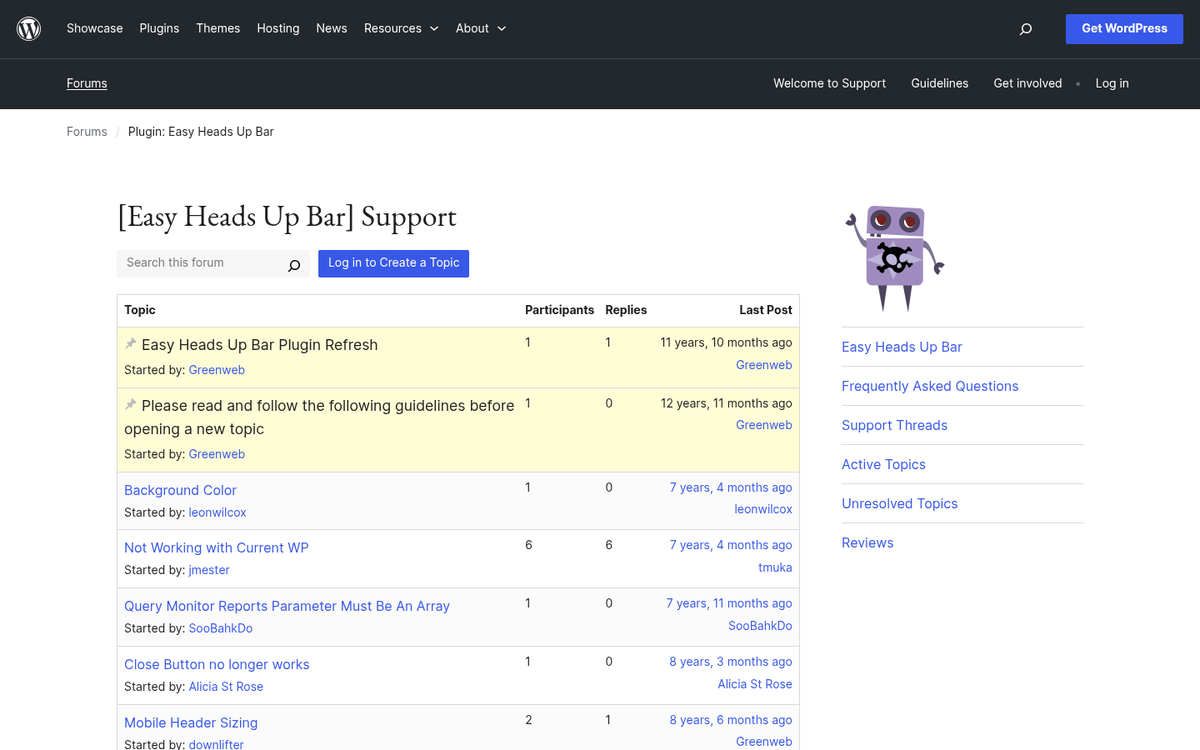Viewport: 1200px width, 750px height.
Task: Select Themes from the top navigation
Action: click(x=218, y=28)
